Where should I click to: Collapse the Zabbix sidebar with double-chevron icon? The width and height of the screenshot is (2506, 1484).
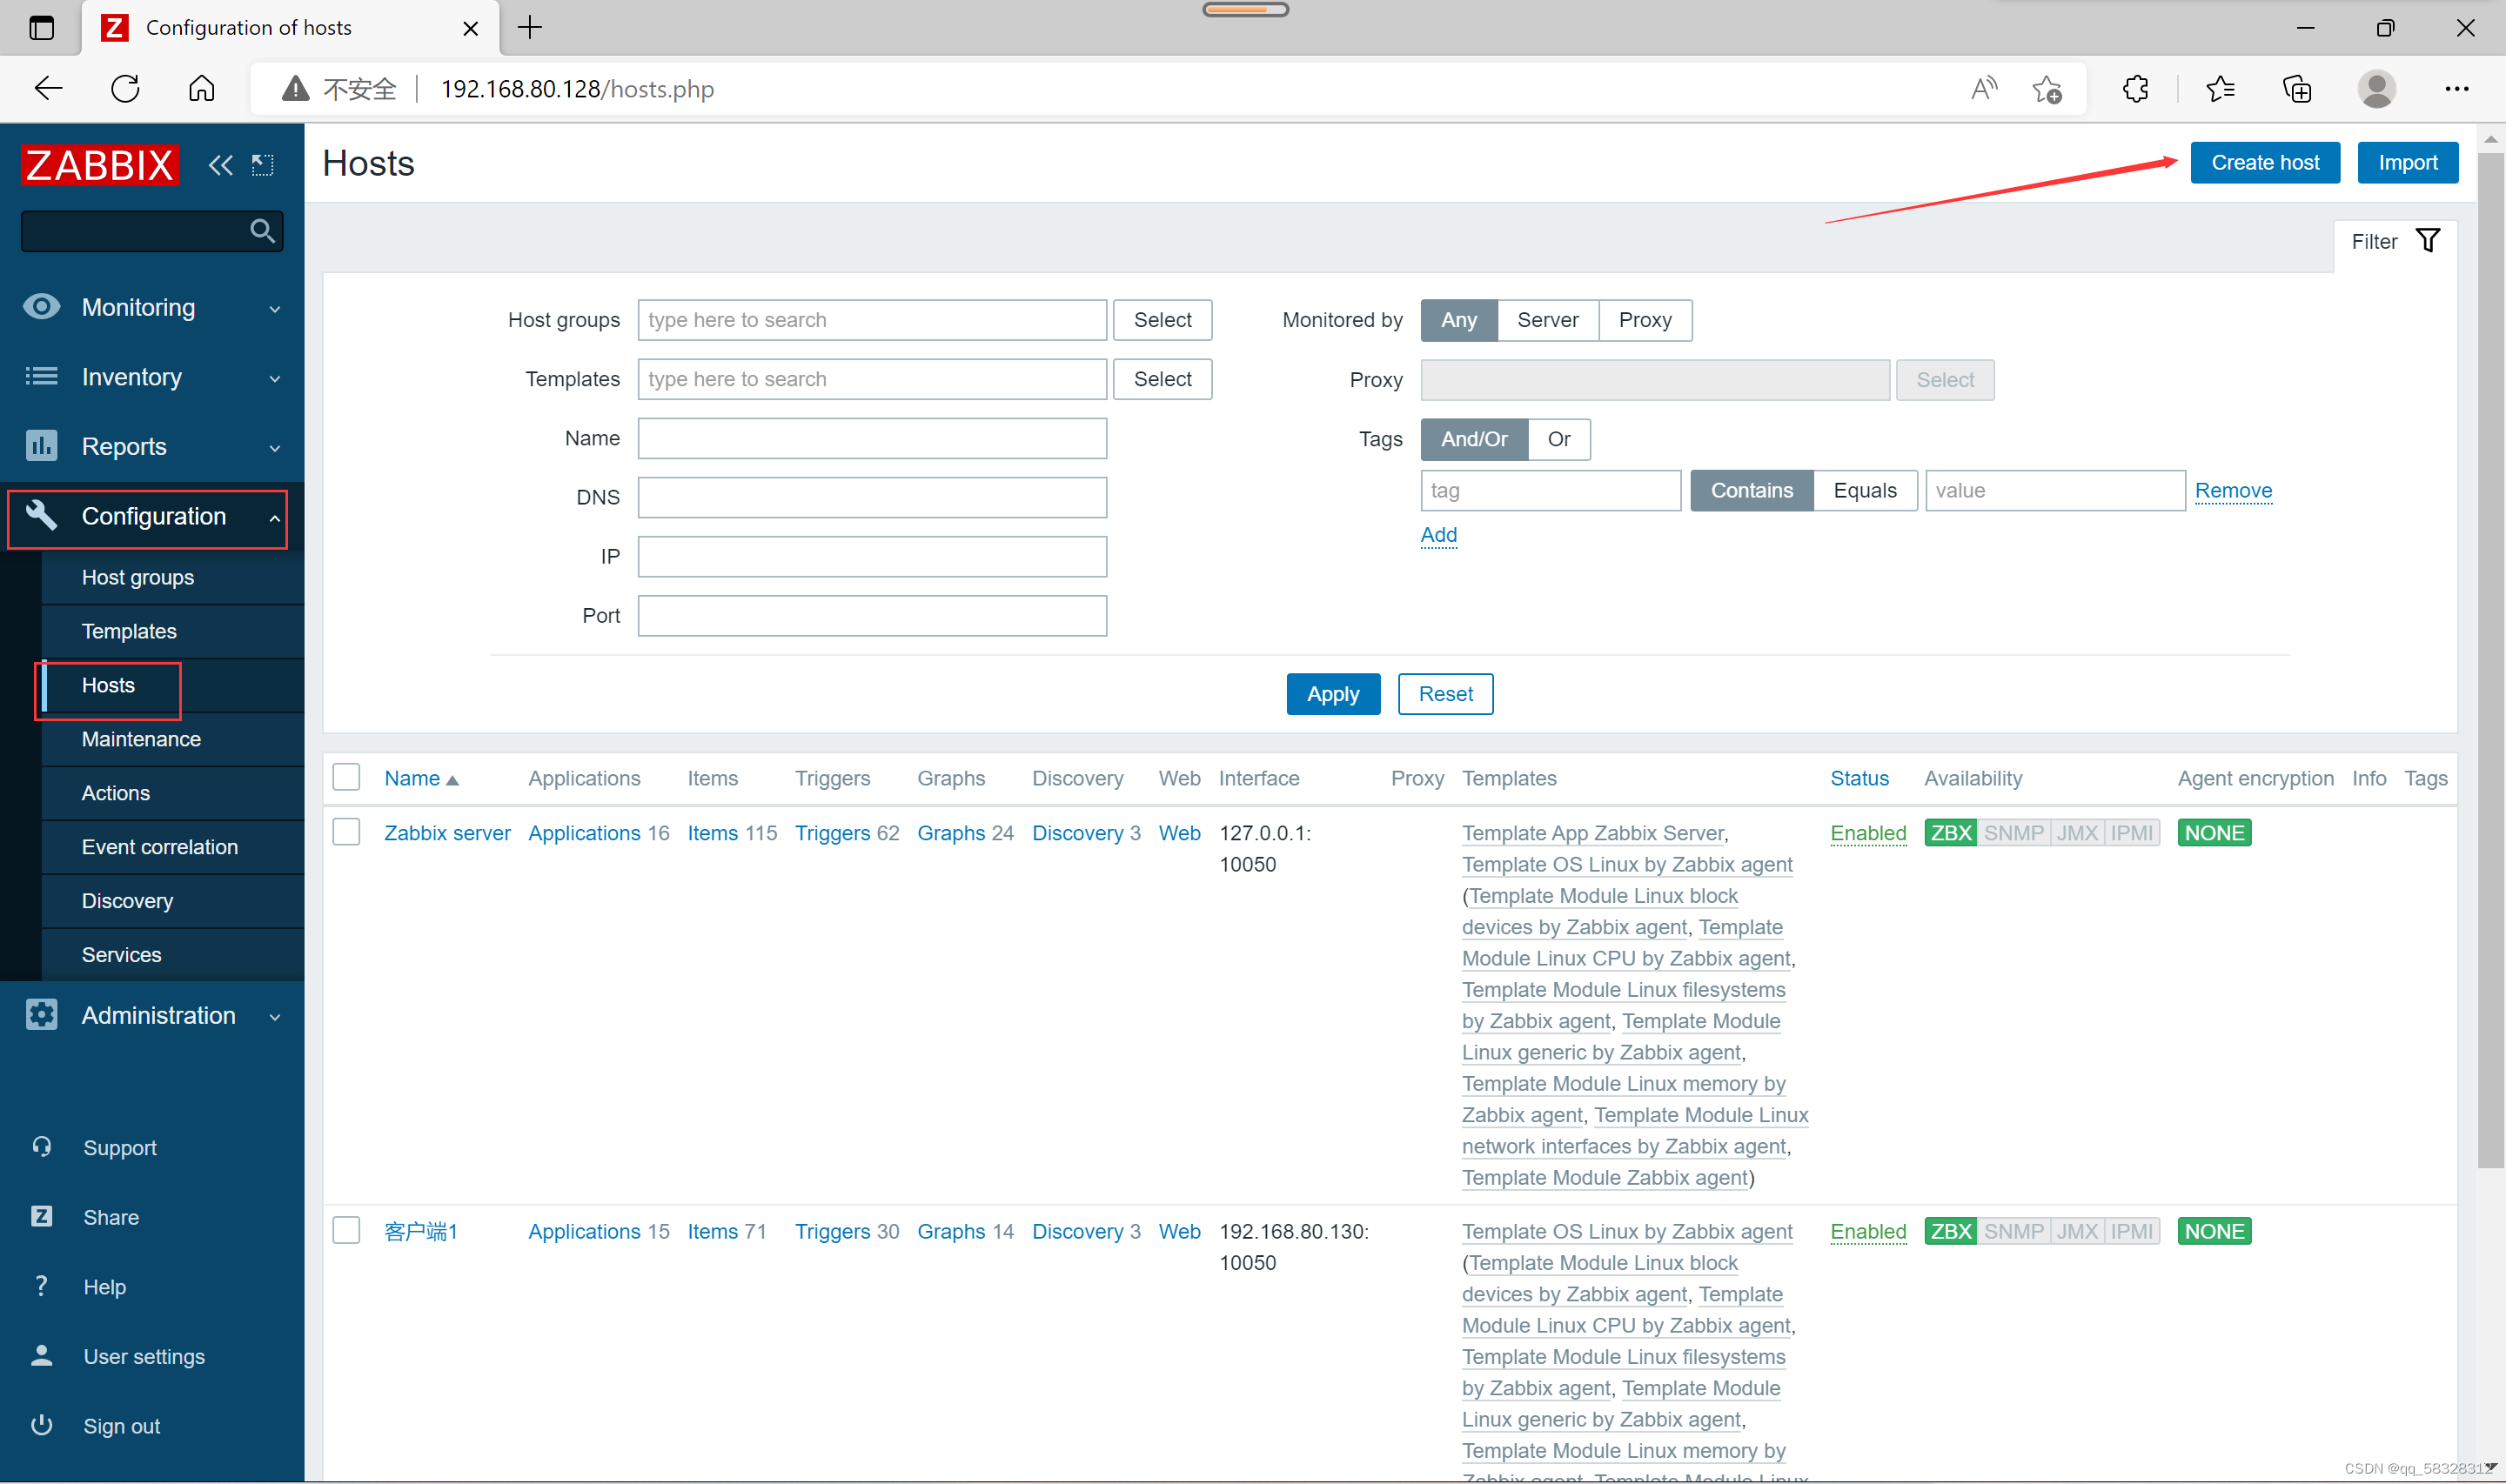[220, 165]
